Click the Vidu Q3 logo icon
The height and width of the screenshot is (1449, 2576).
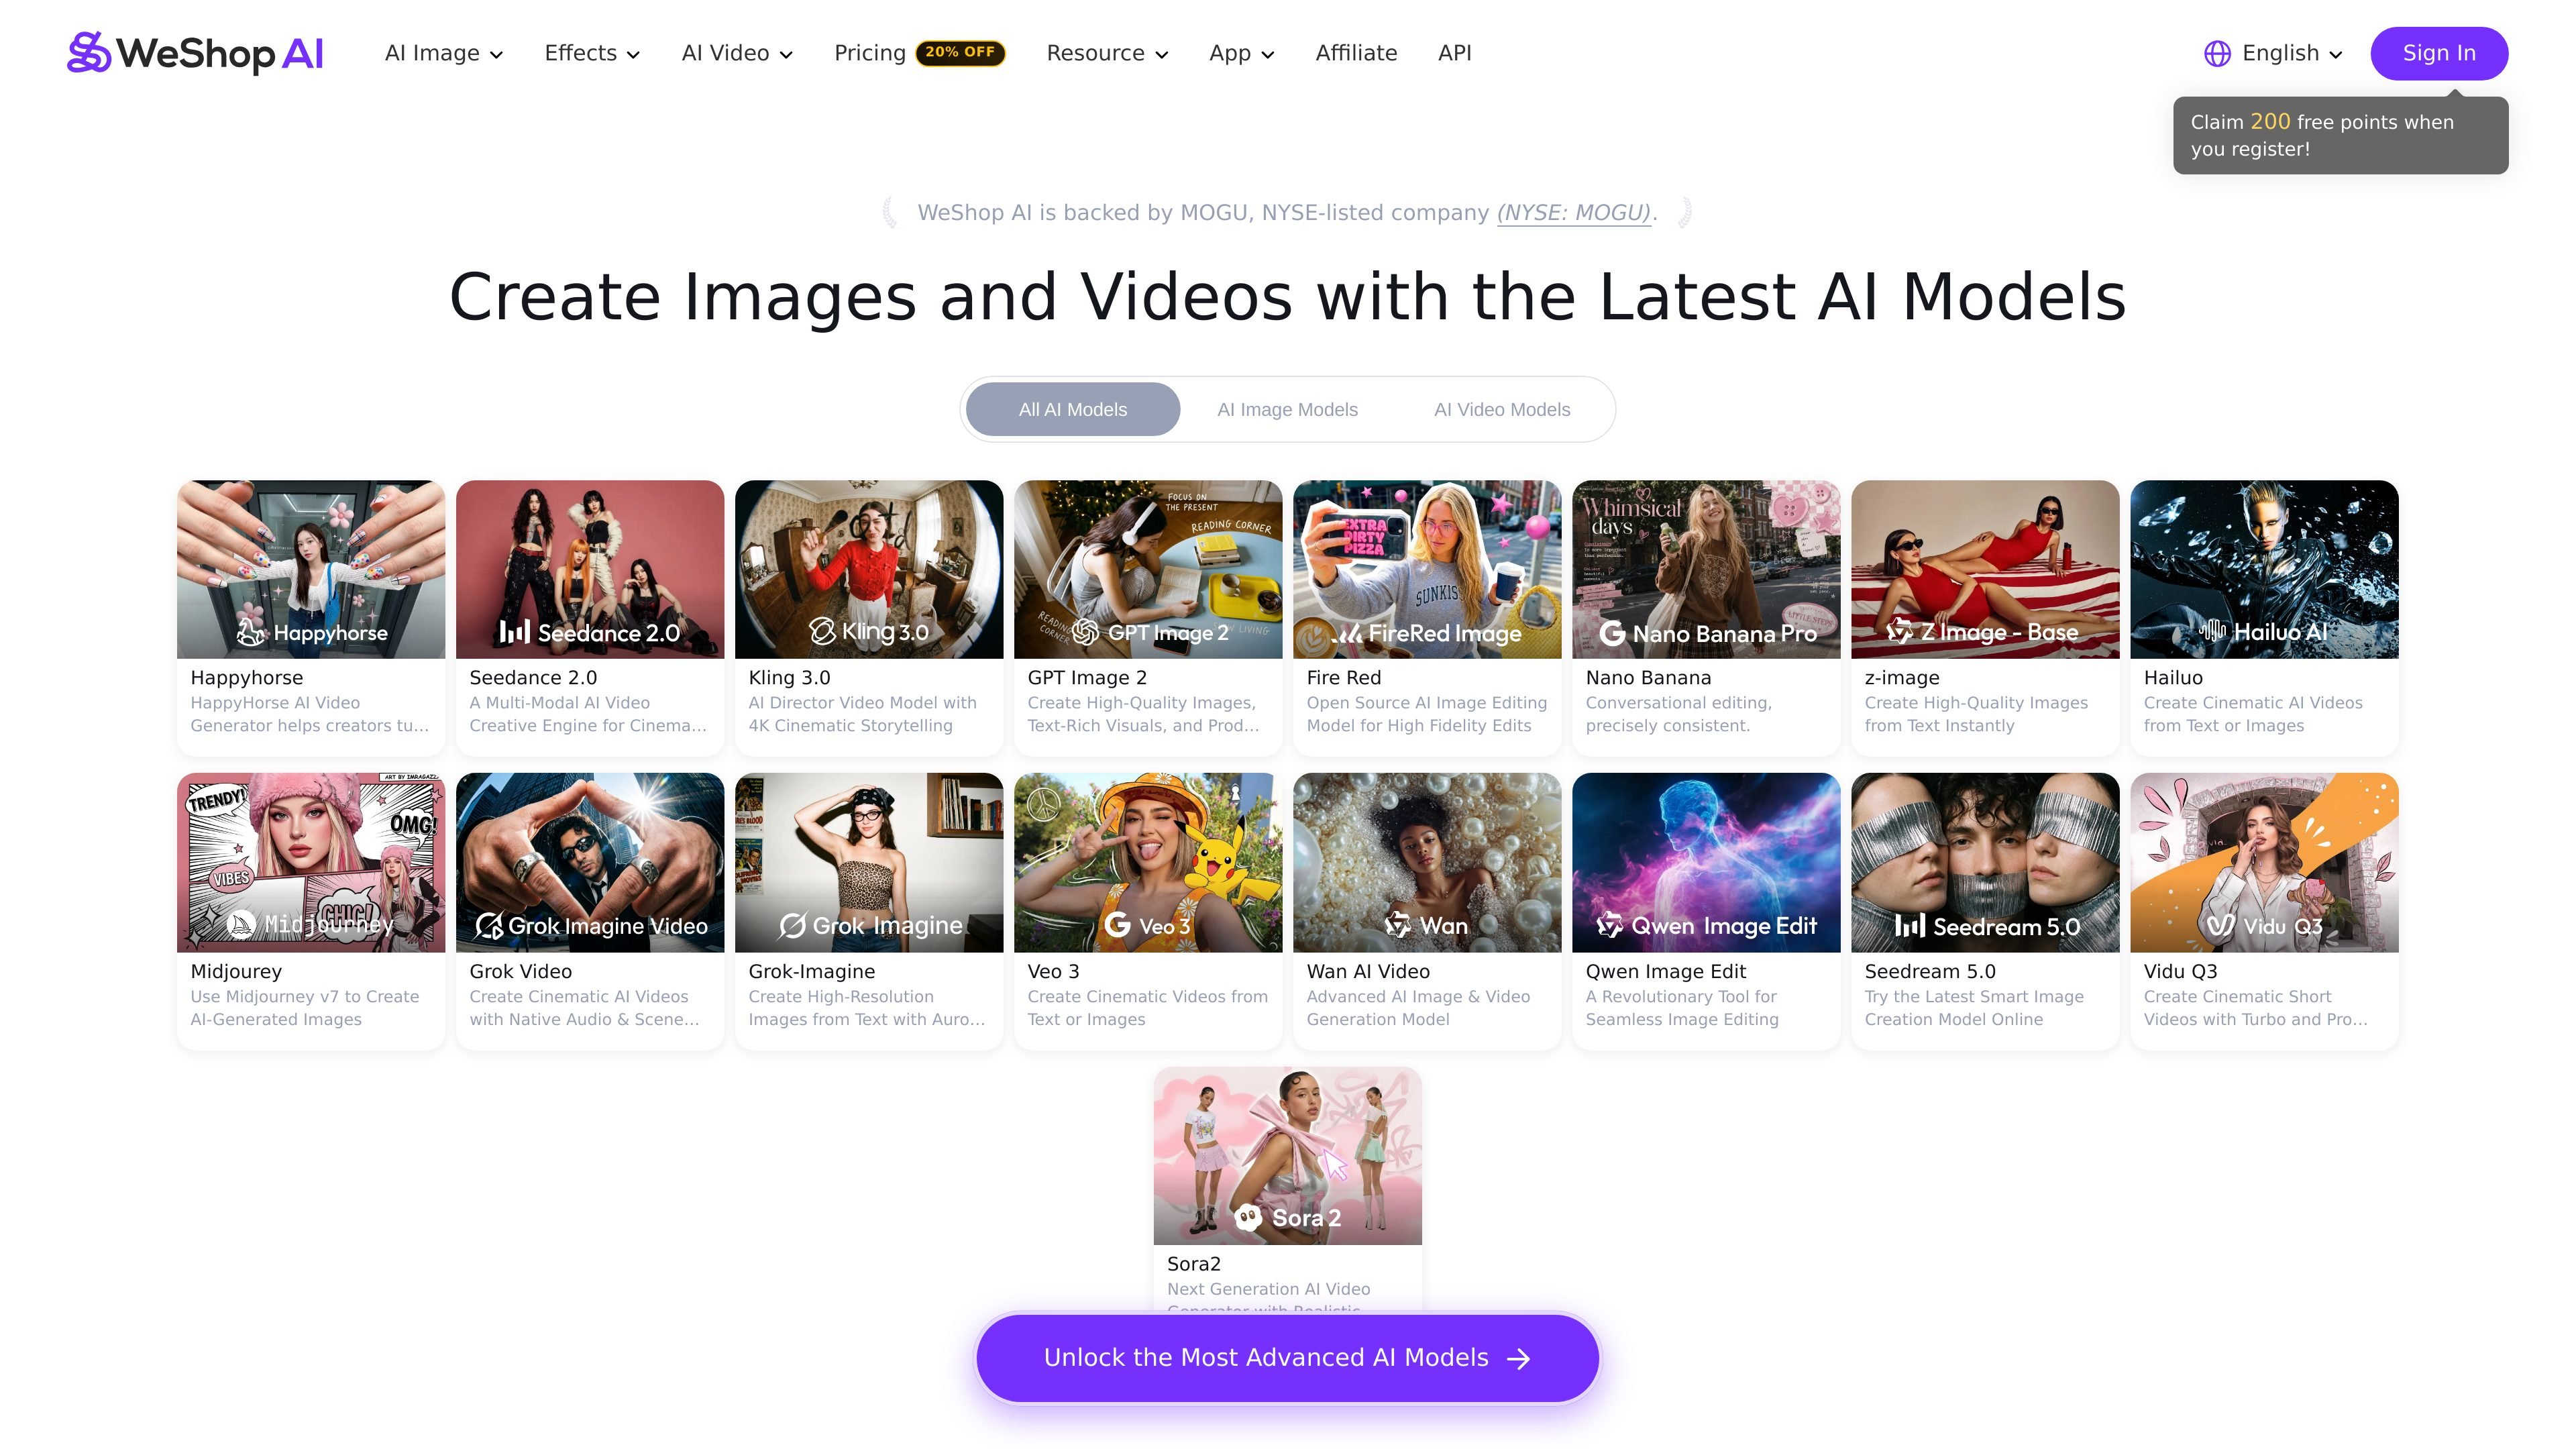[2220, 926]
